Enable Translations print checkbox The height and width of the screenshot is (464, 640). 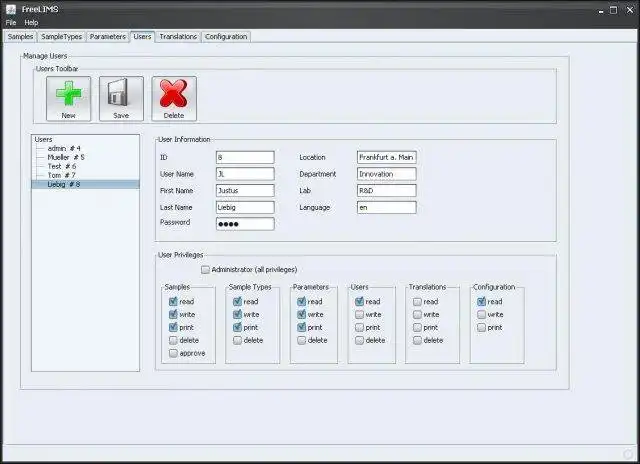pos(417,327)
